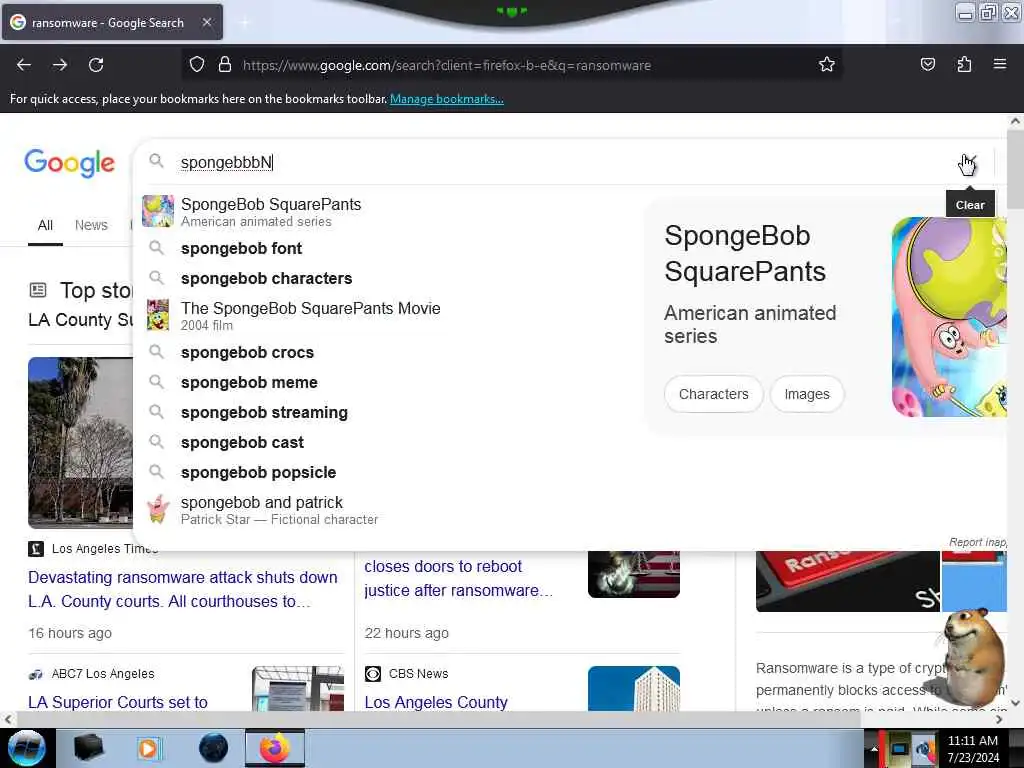Click the hamster desktop character
1024x768 pixels.
973,656
